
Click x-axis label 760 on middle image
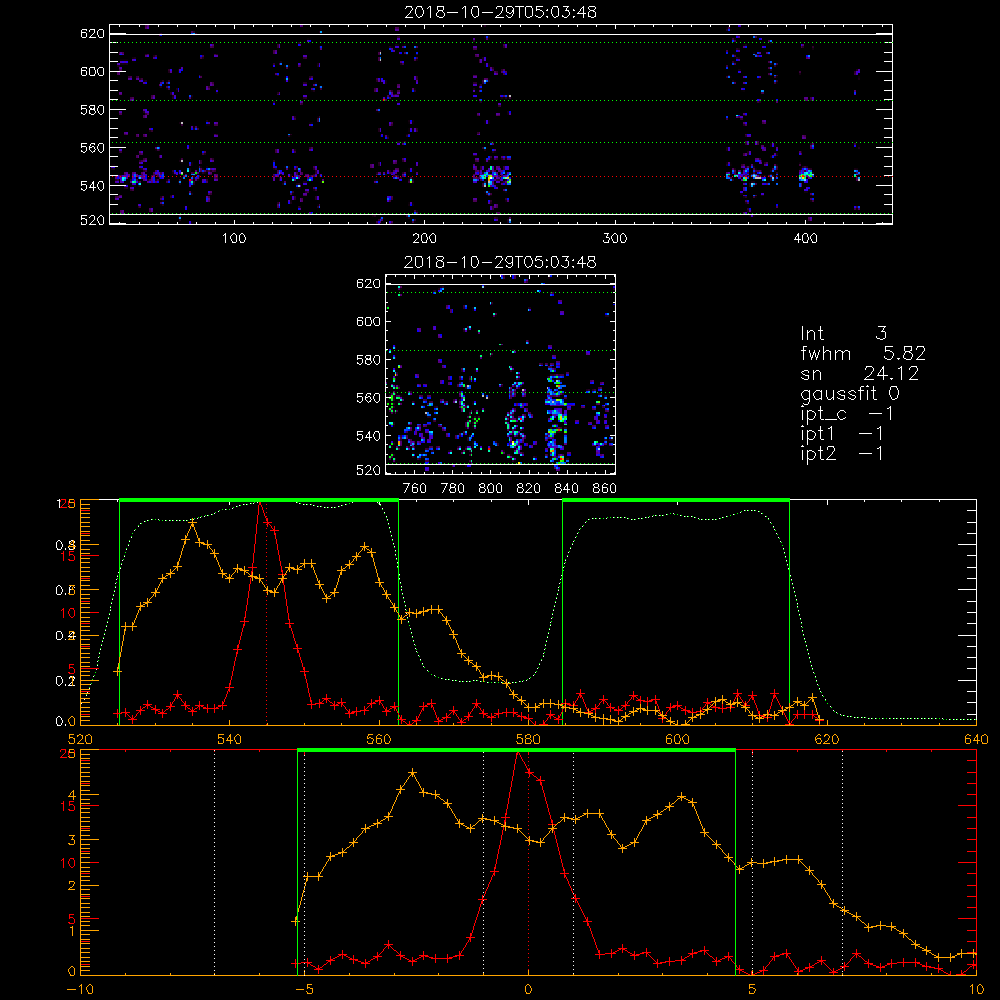(415, 489)
